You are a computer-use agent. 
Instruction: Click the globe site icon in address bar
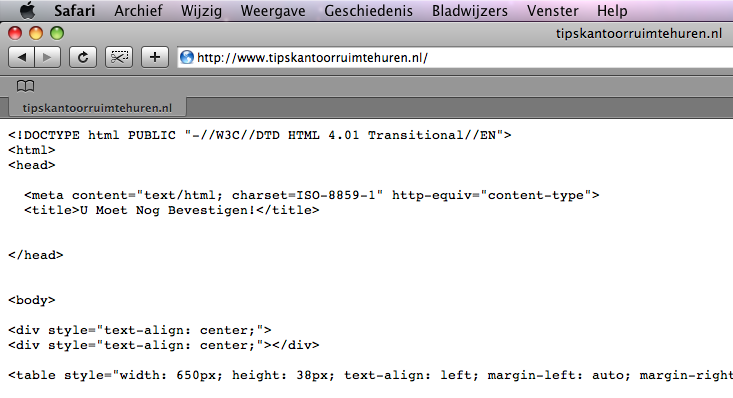pyautogui.click(x=187, y=58)
